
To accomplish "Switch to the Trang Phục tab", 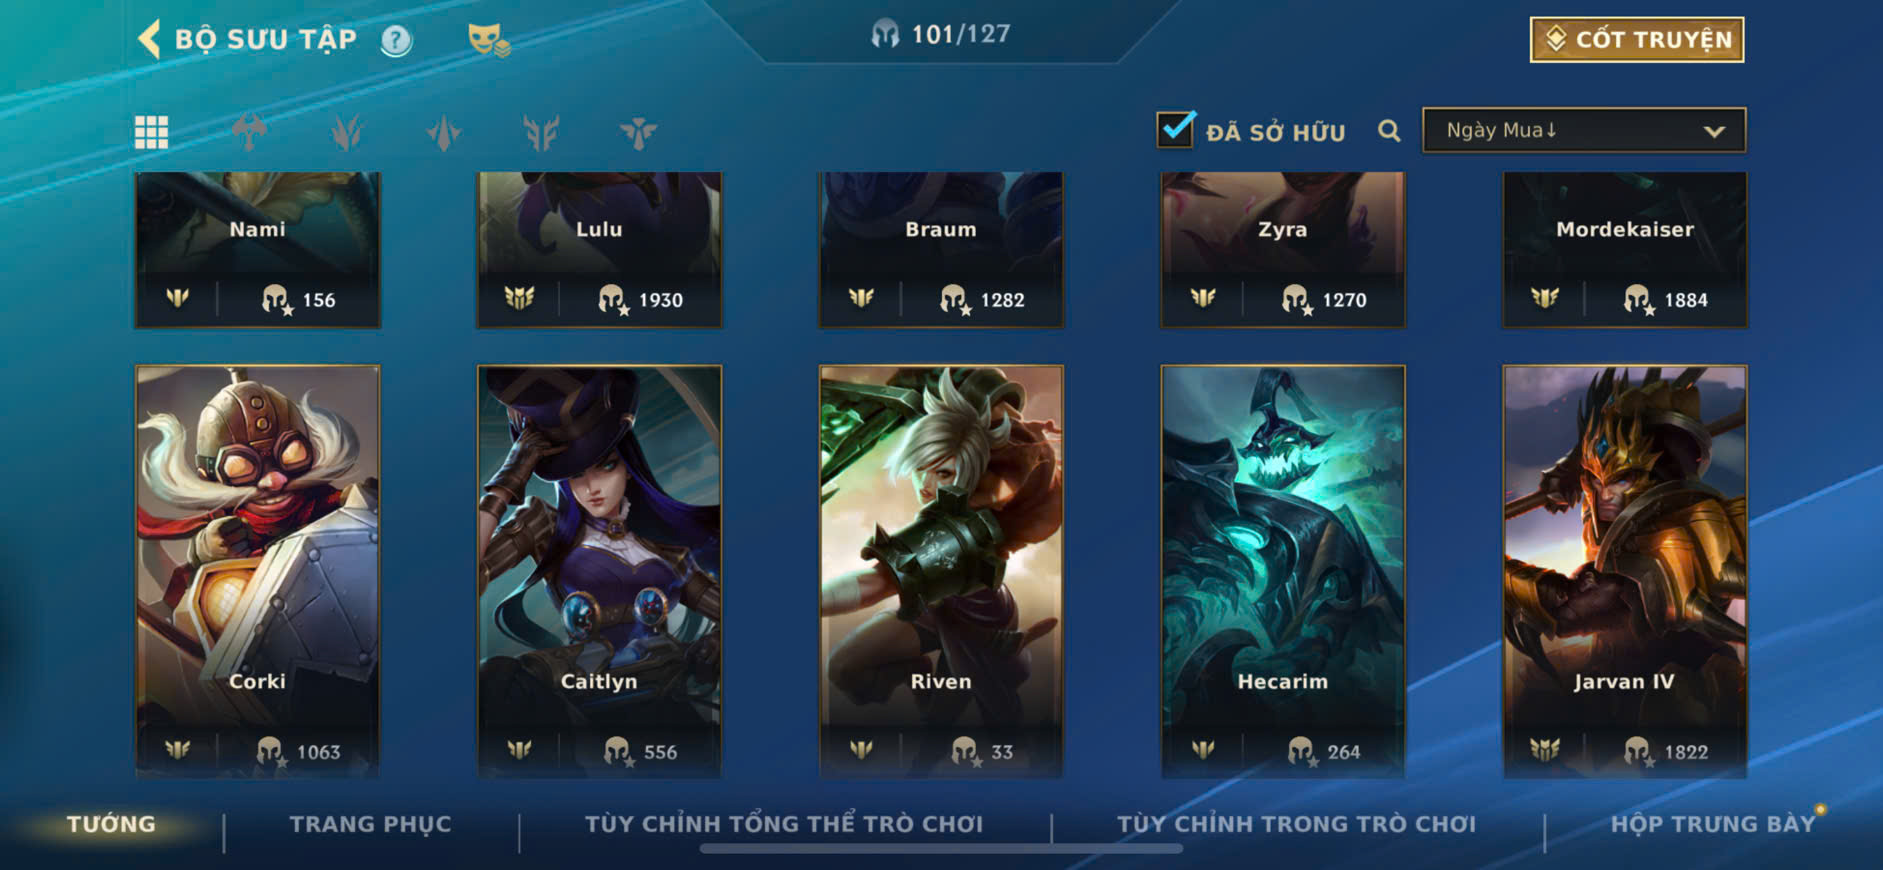I will (370, 824).
